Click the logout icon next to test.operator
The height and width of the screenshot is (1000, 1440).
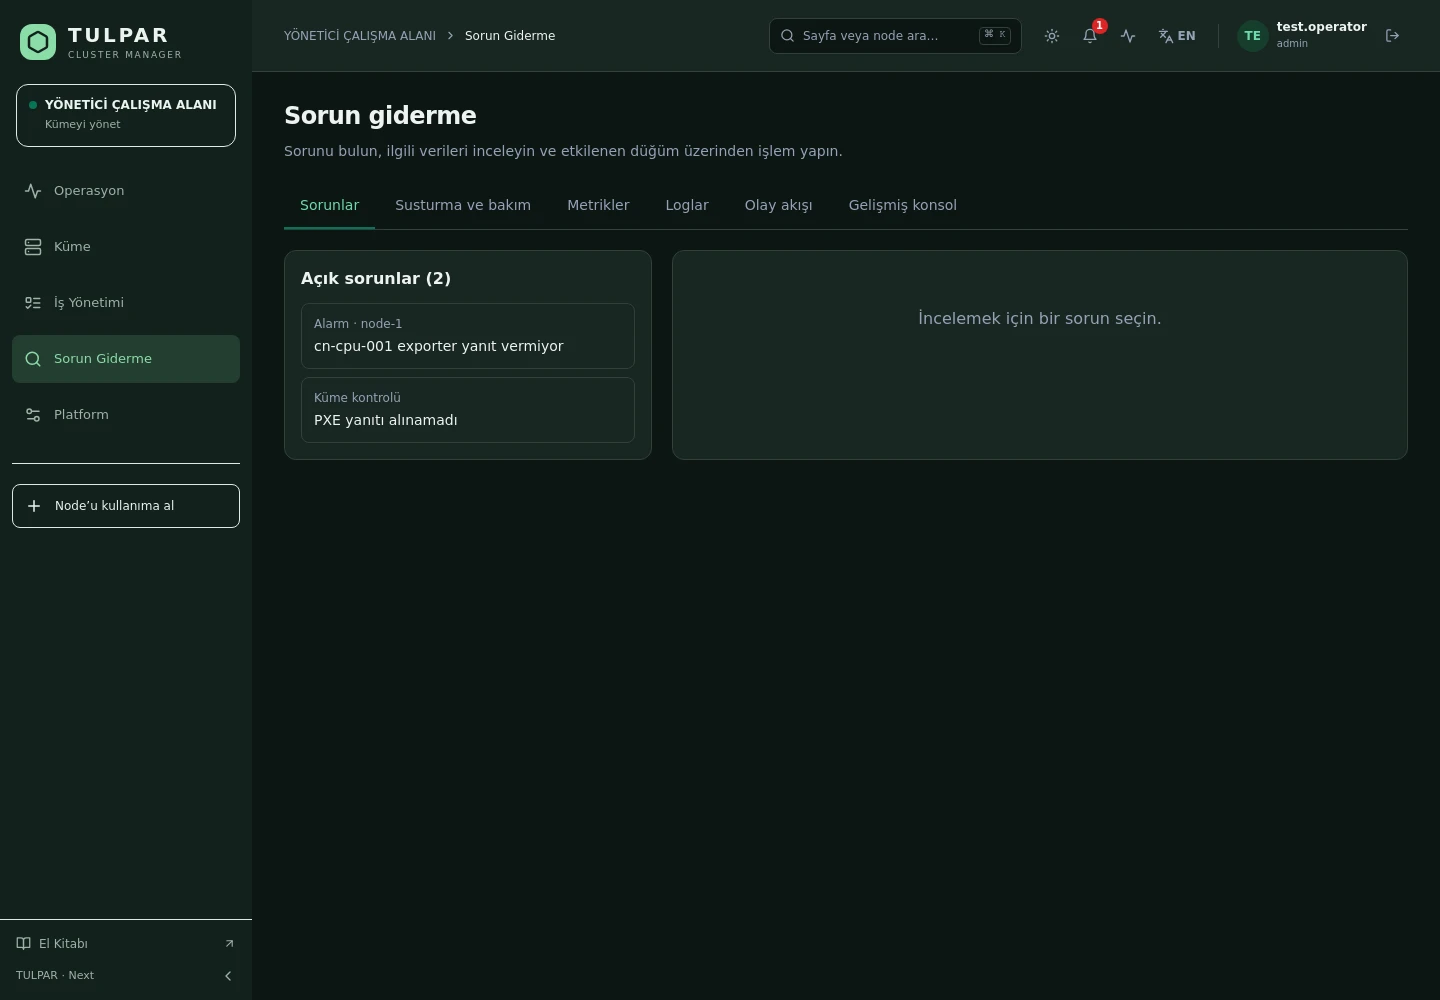1392,36
